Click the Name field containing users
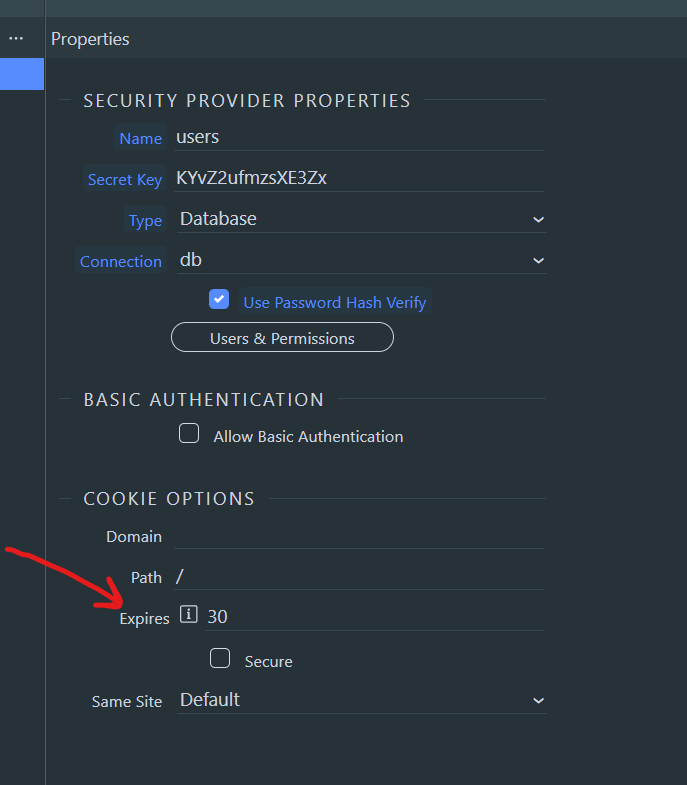The image size is (687, 785). click(x=359, y=138)
